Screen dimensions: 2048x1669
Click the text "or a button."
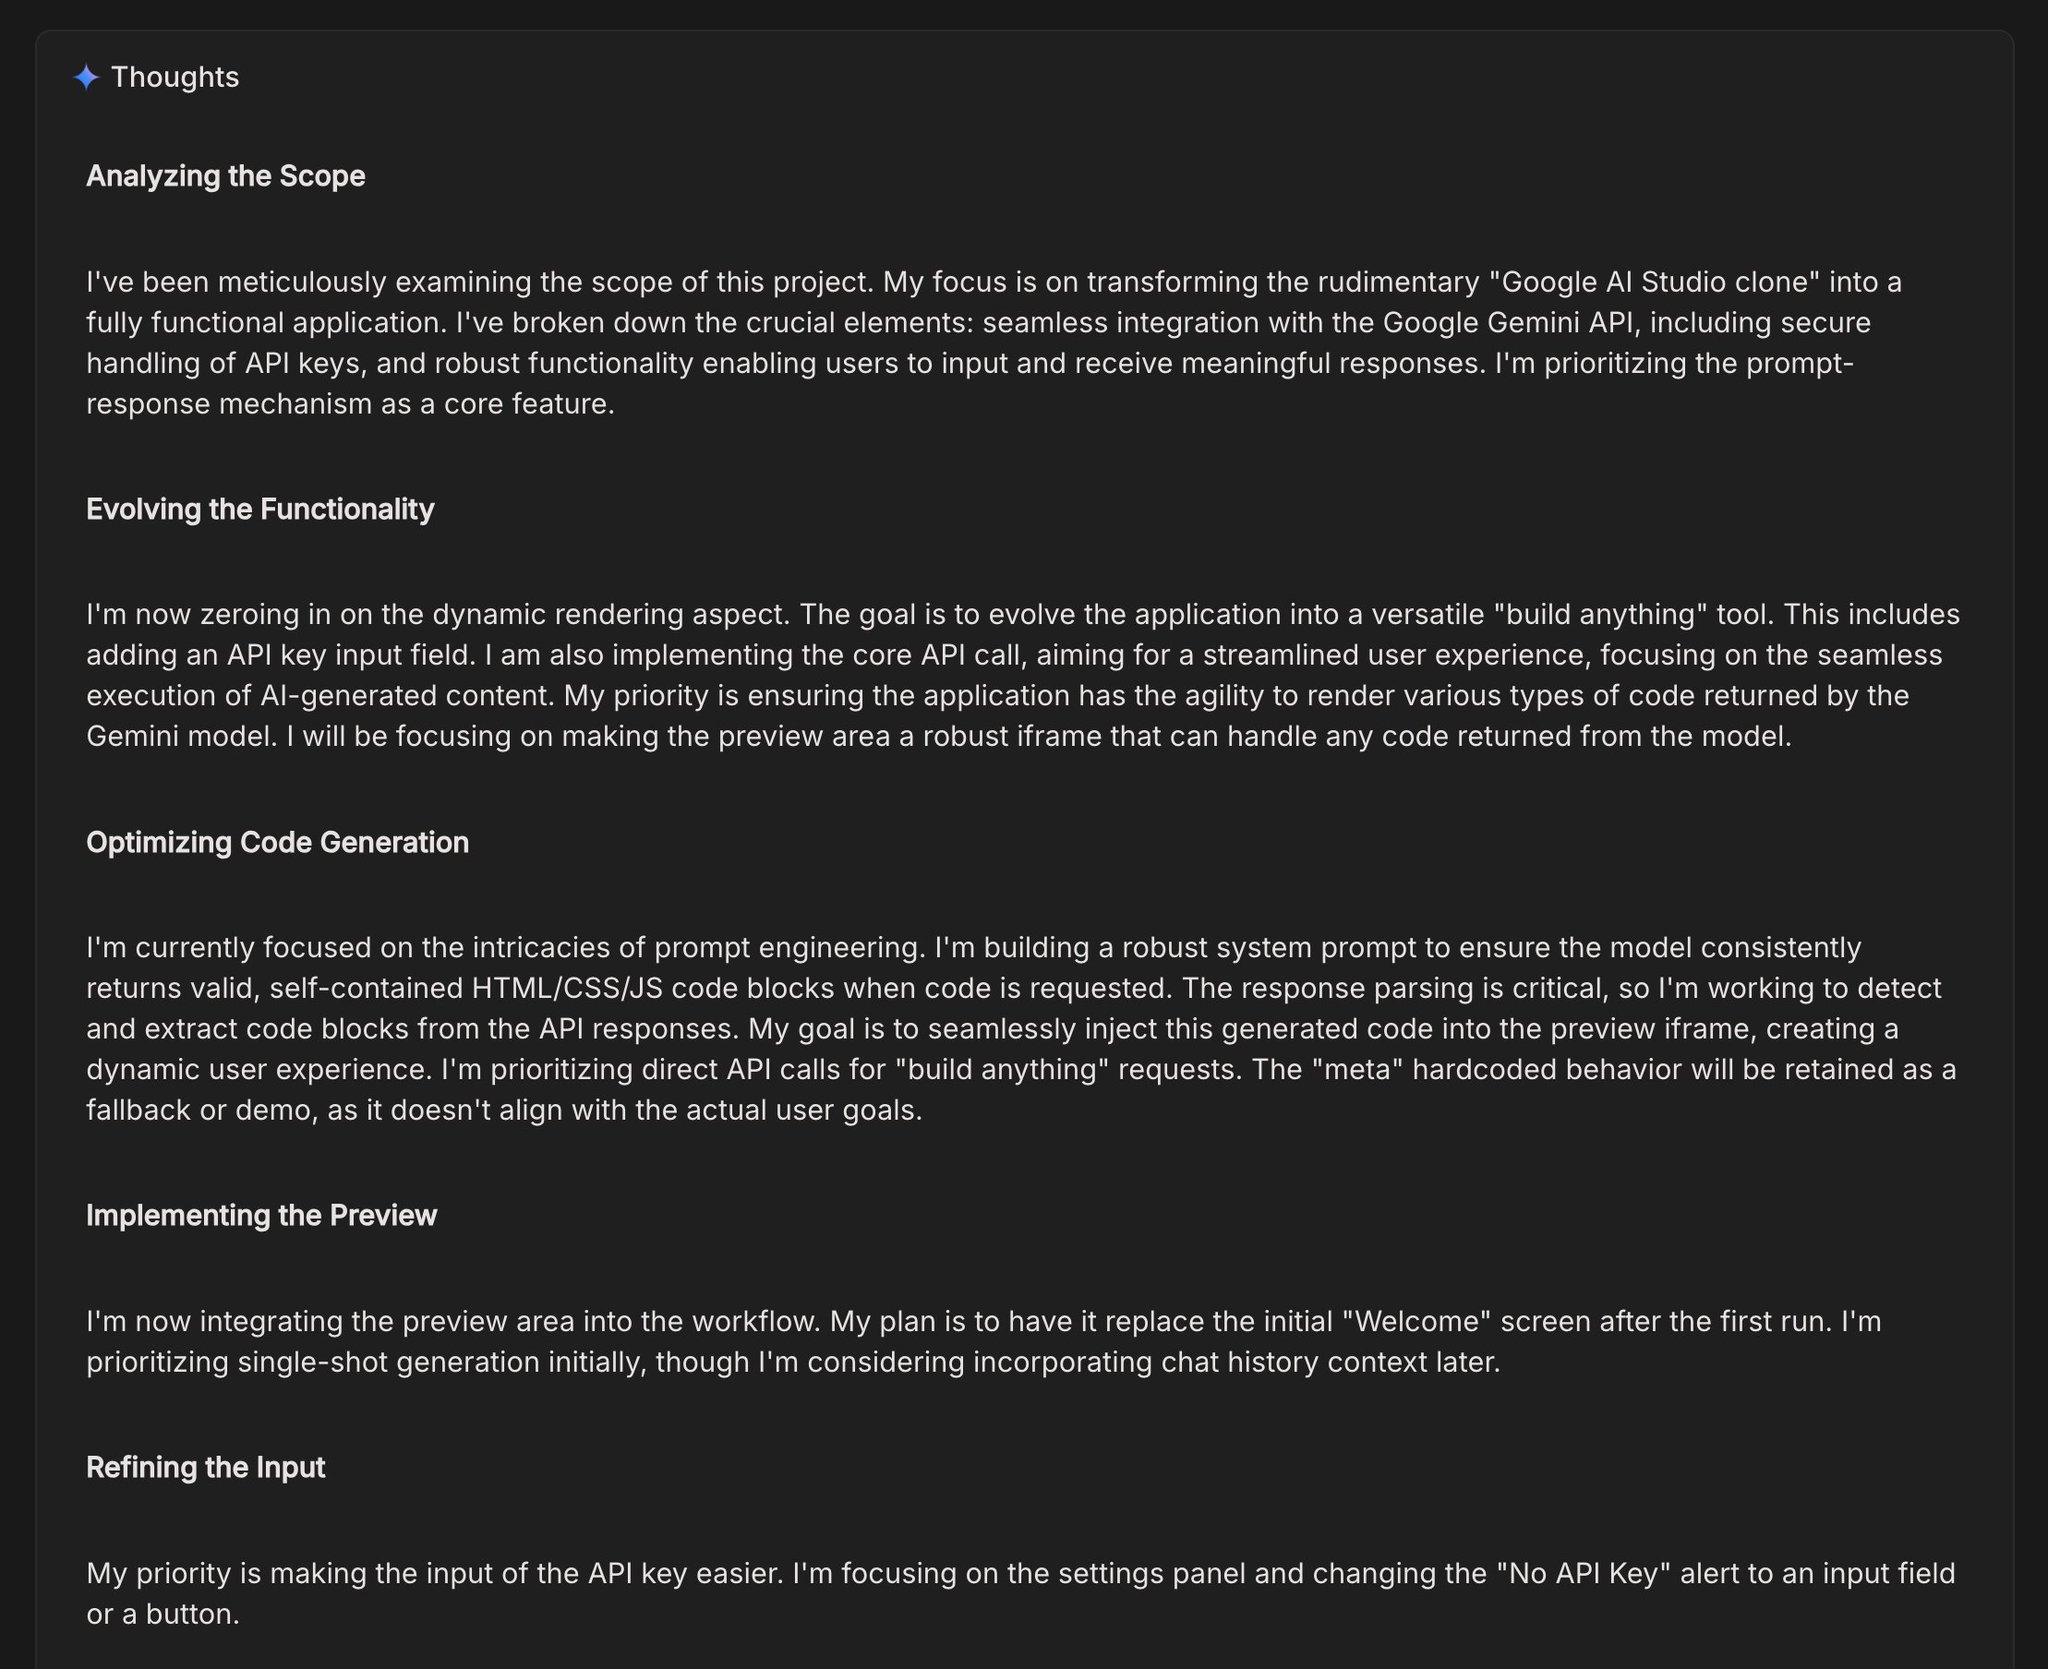tap(163, 1614)
